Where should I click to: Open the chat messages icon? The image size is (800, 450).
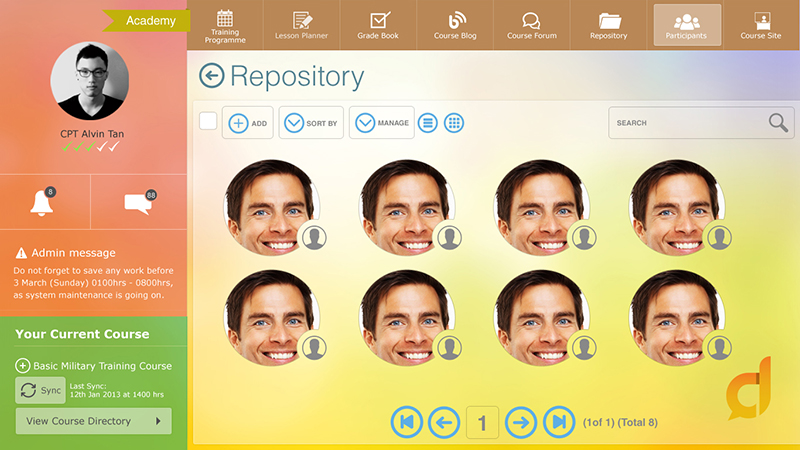pos(138,203)
